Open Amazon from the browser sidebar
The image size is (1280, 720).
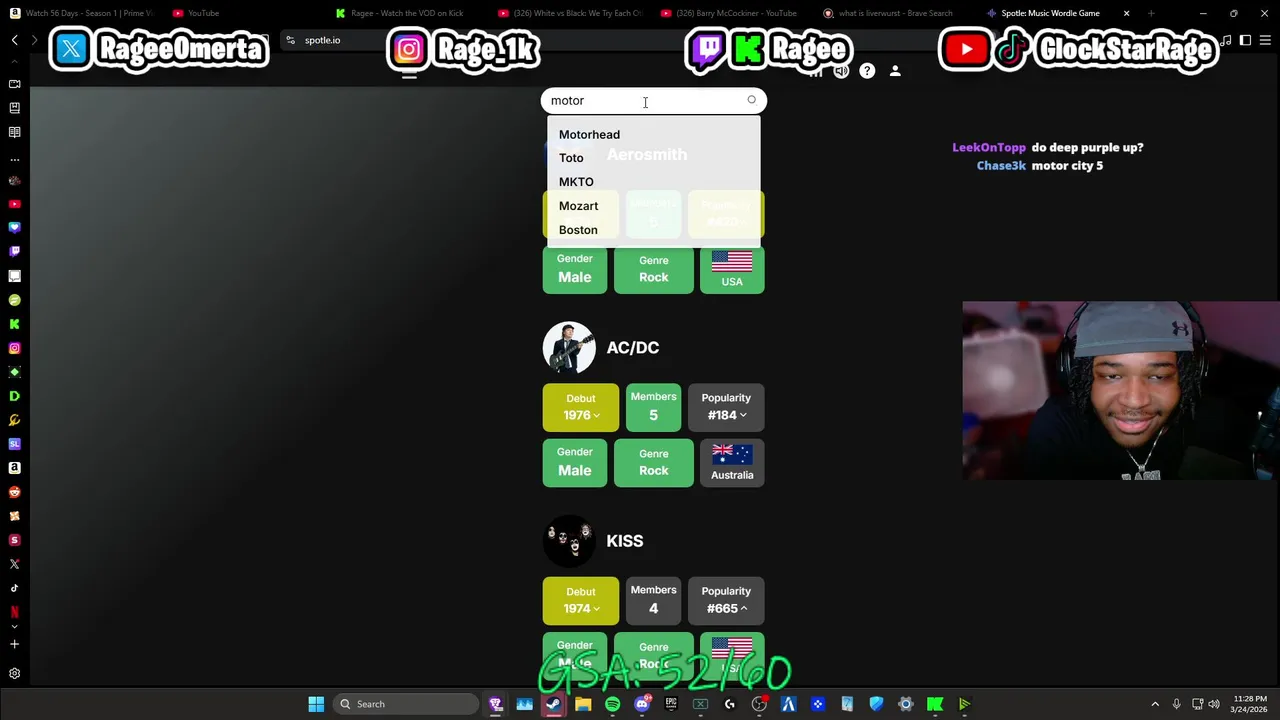(x=14, y=468)
